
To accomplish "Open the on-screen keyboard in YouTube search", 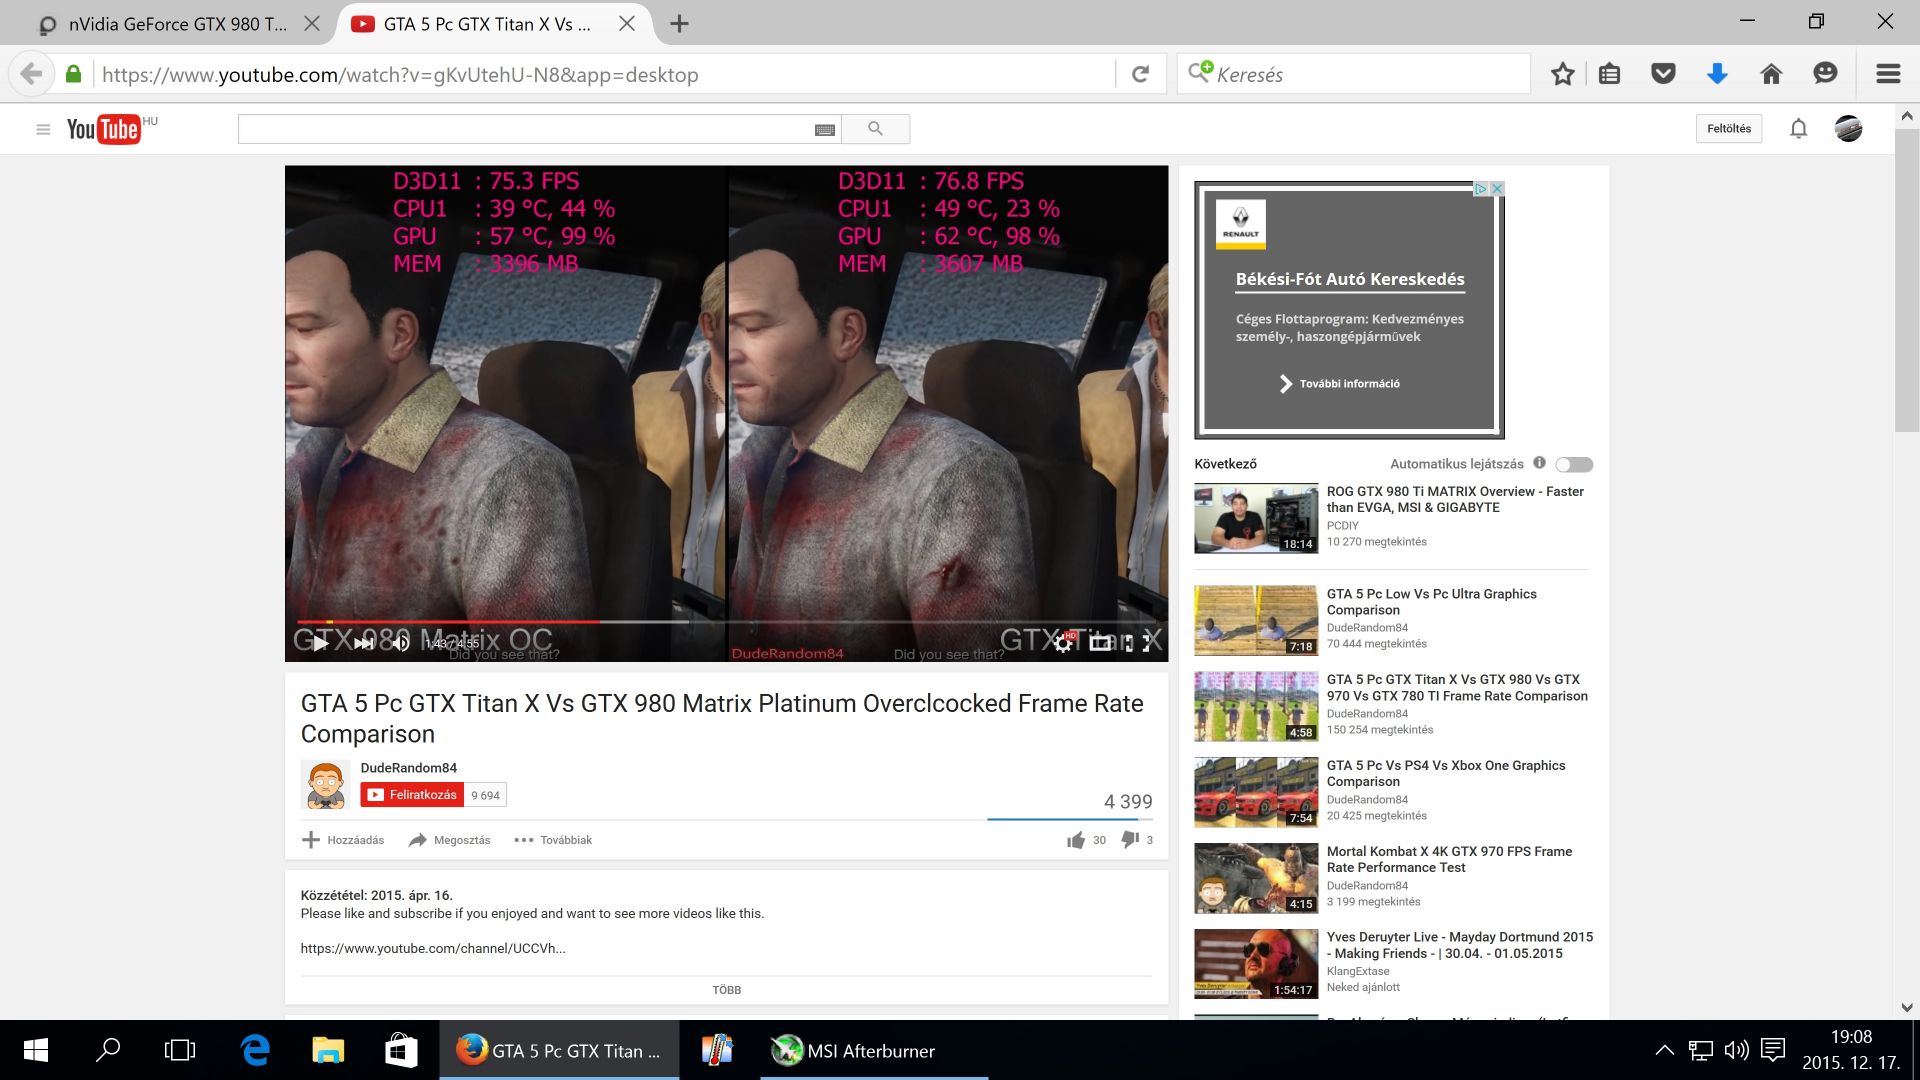I will click(825, 130).
